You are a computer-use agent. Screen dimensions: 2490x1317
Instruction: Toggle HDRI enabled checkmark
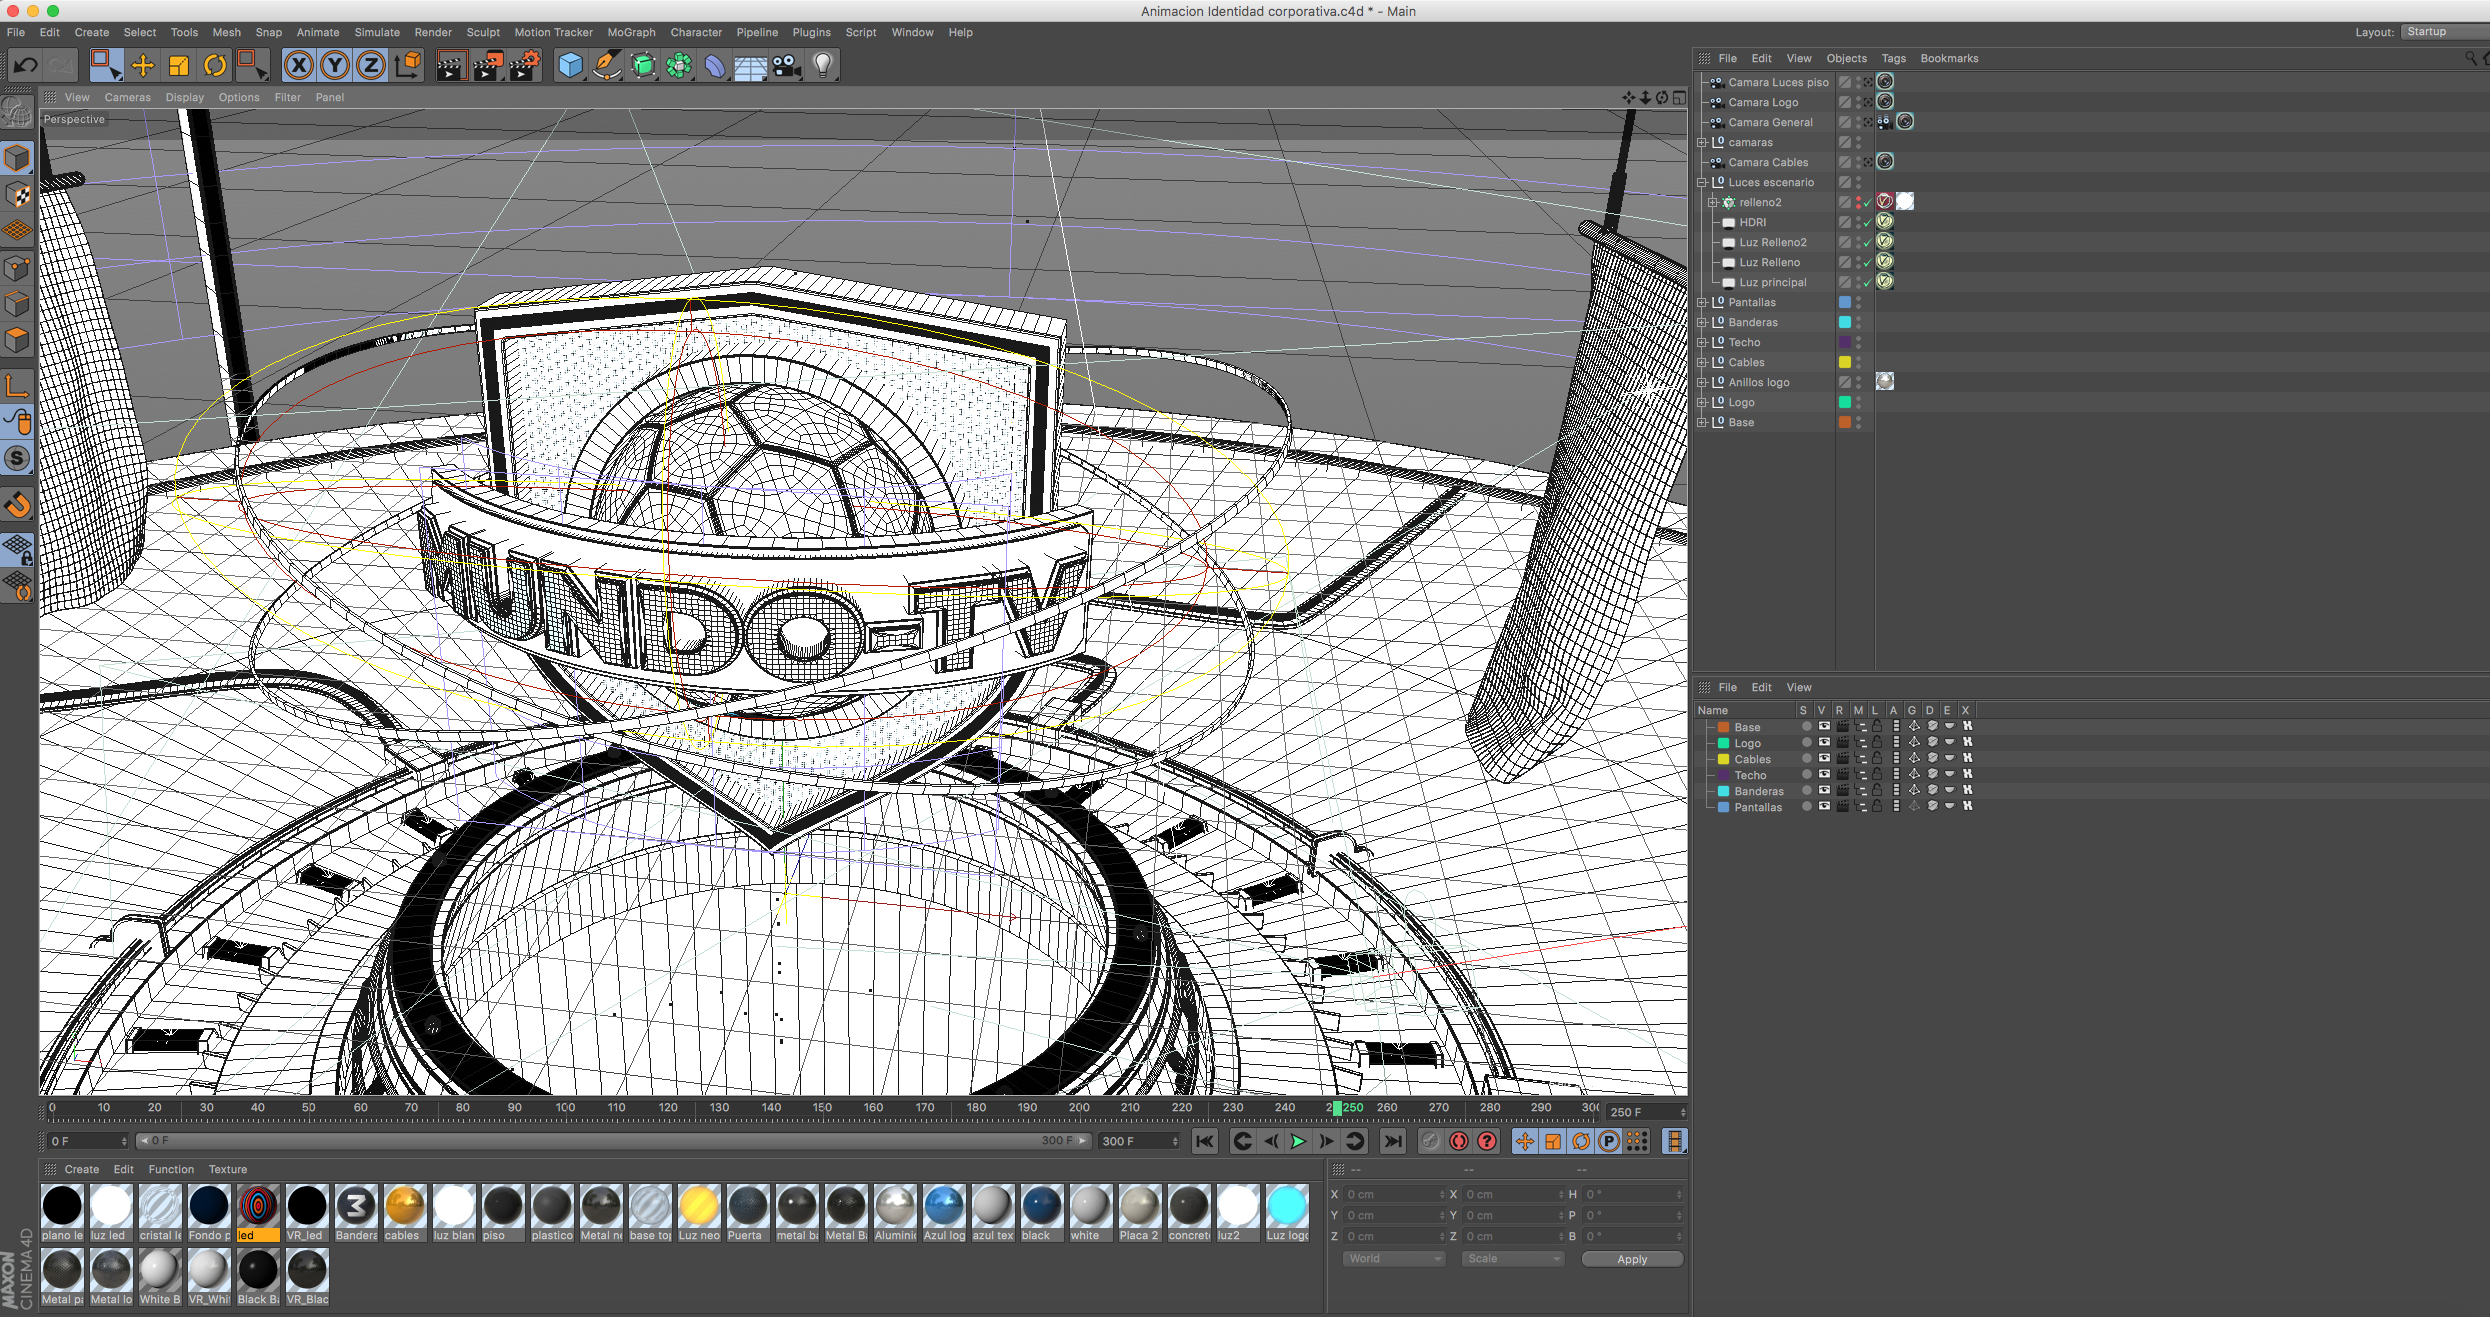1867,223
